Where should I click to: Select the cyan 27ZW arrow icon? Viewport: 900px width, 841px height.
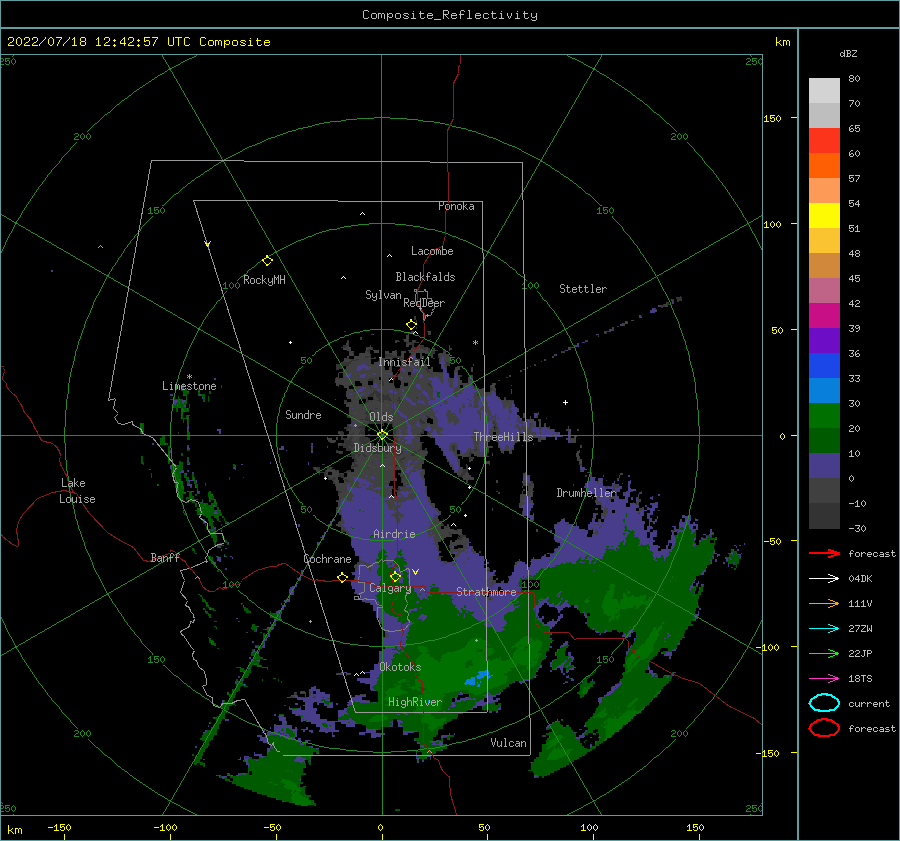(824, 629)
